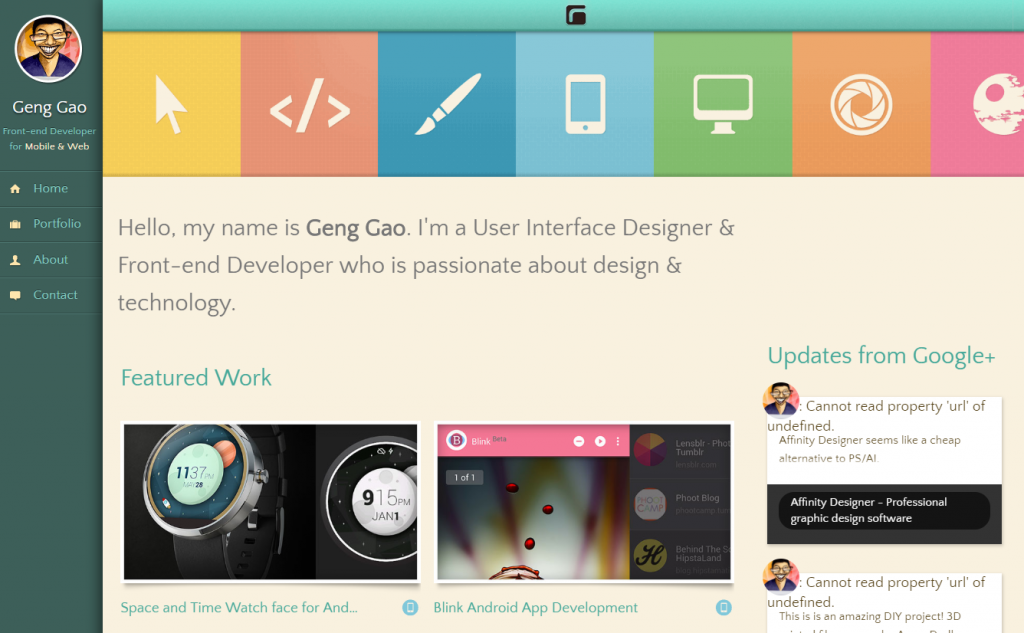
Task: Click Space and Time Watch face link
Action: pyautogui.click(x=239, y=608)
